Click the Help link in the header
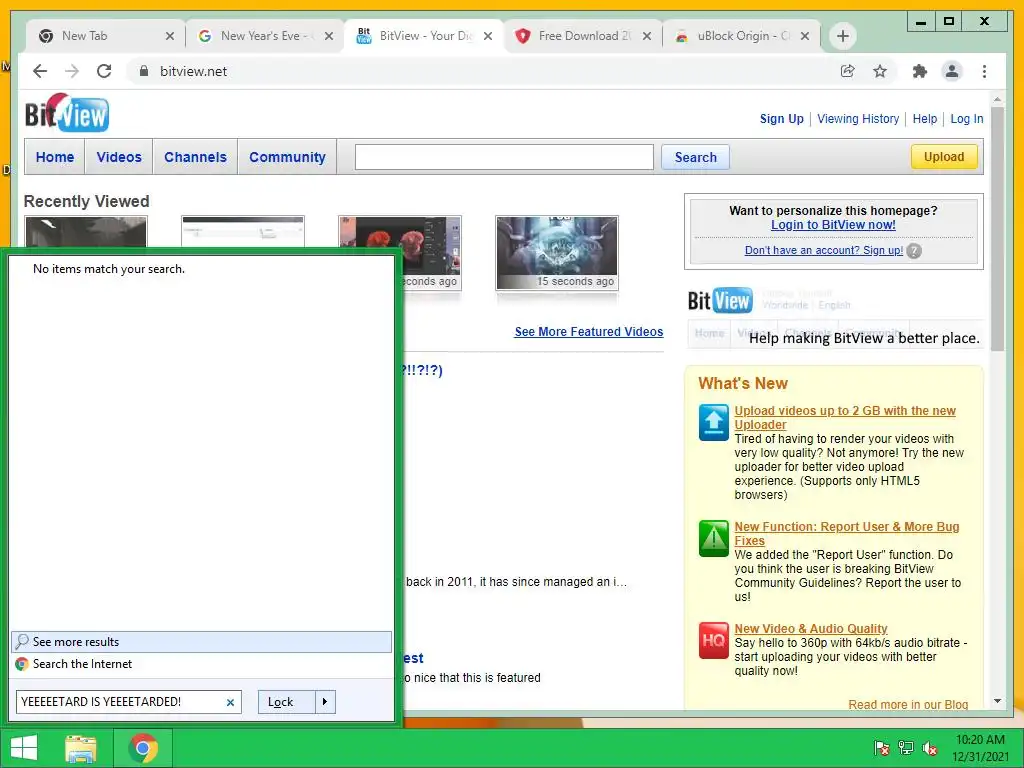This screenshot has width=1024, height=768. click(925, 119)
